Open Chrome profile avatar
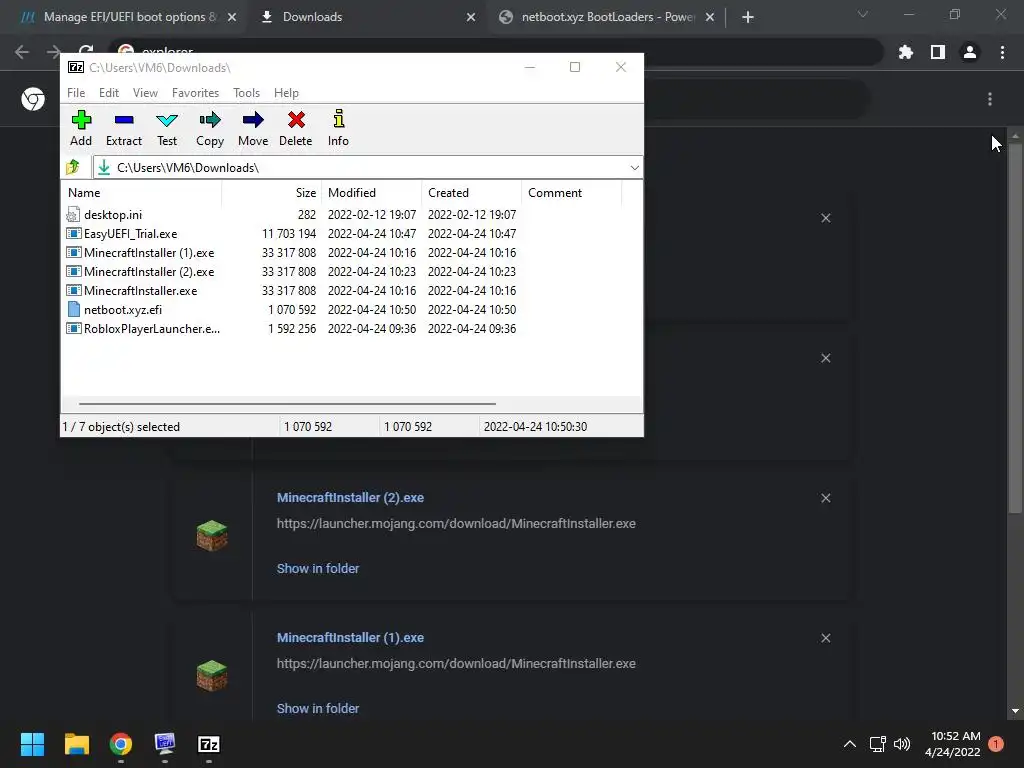1024x768 pixels. click(x=970, y=52)
